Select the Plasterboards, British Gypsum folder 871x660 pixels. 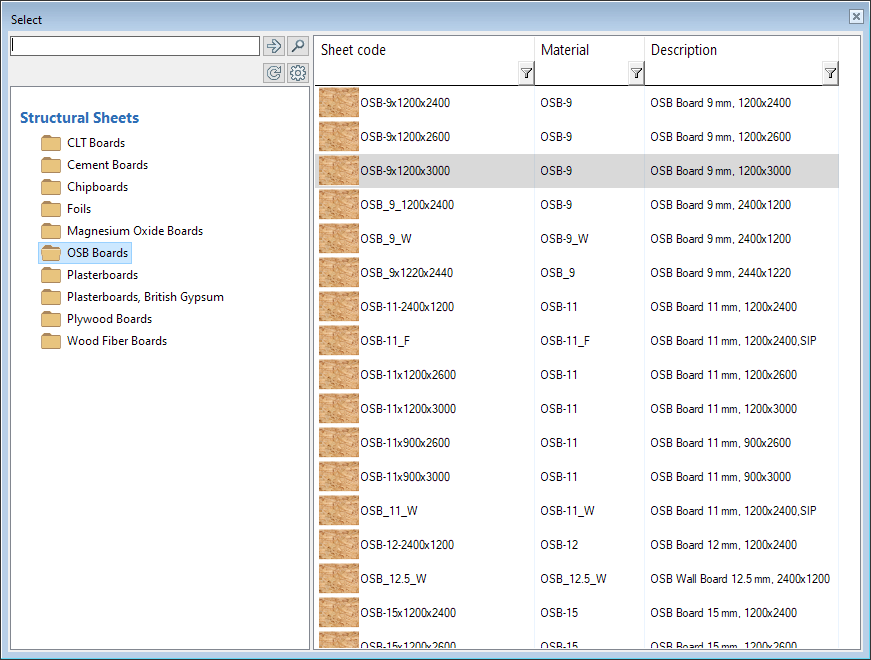[145, 297]
